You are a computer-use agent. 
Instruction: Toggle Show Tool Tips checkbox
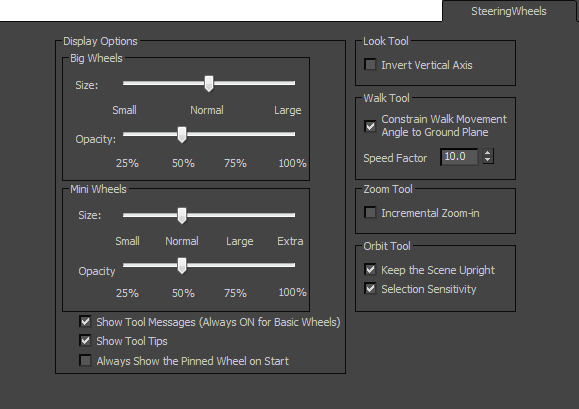85,340
